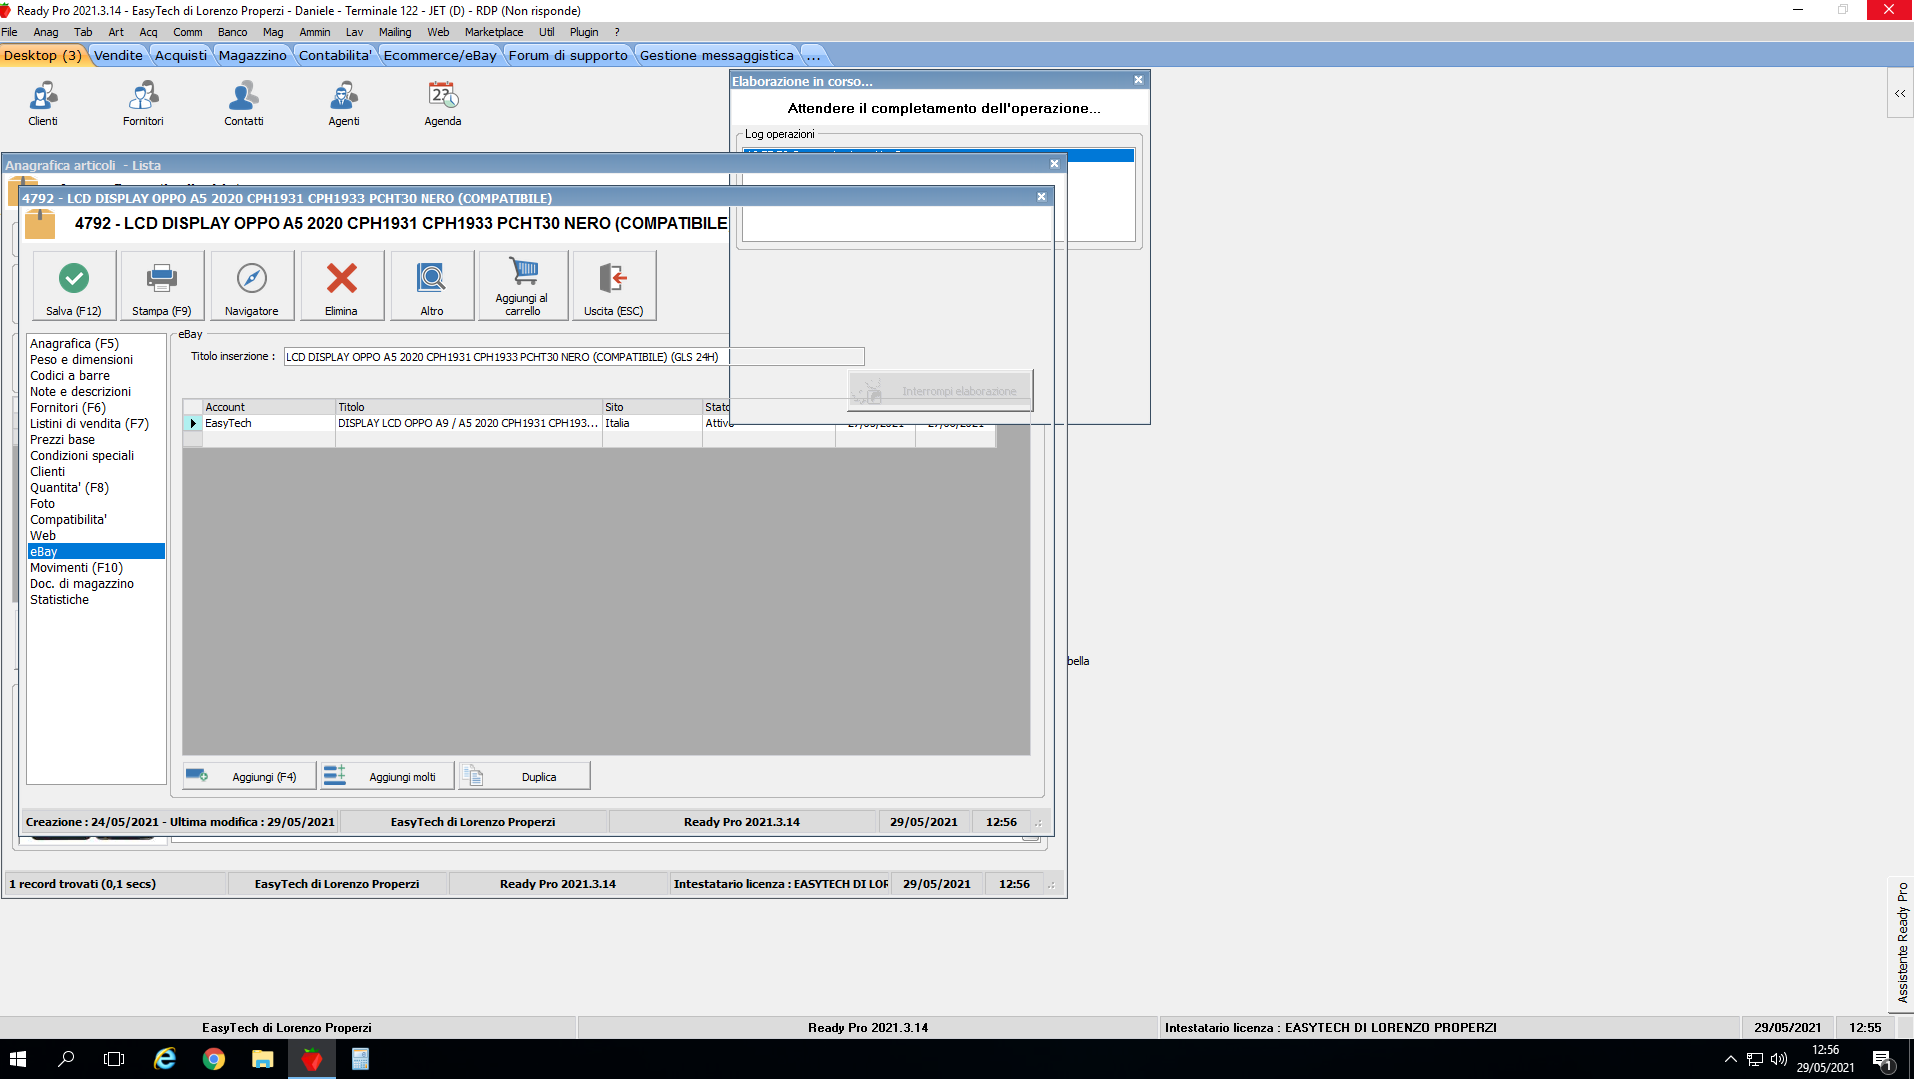The width and height of the screenshot is (1920, 1080).
Task: Select Foto section
Action: pos(96,504)
